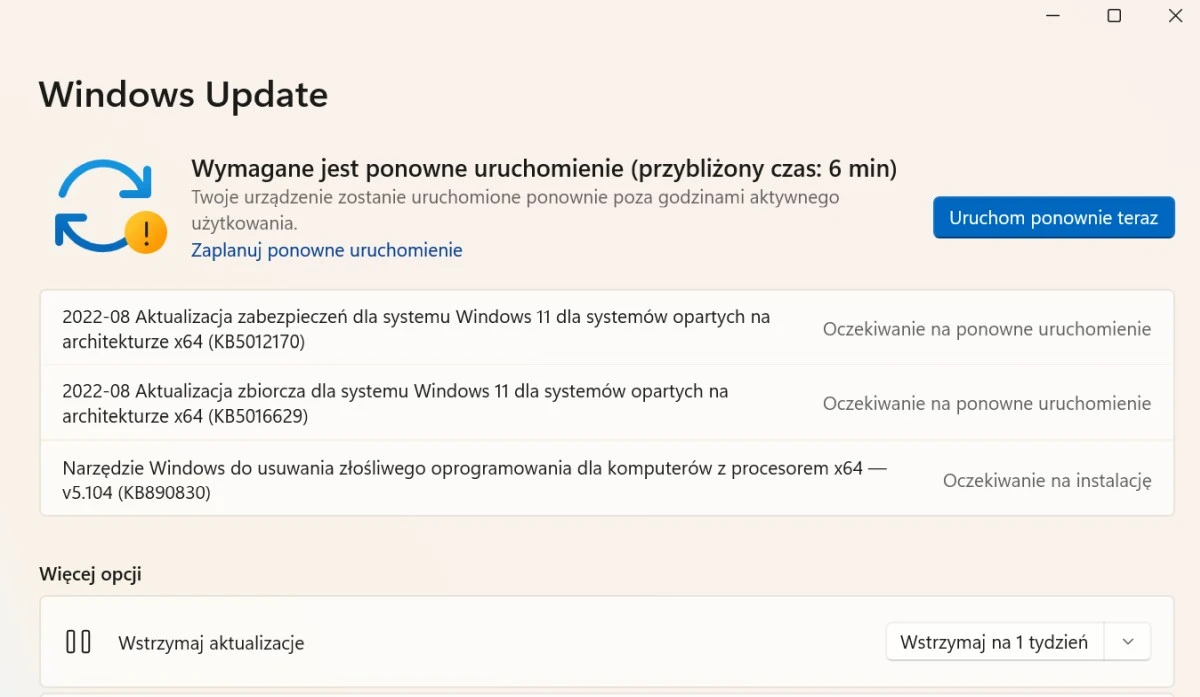Click Oczekiwanie na instalację status text
1200x697 pixels.
coord(1046,480)
